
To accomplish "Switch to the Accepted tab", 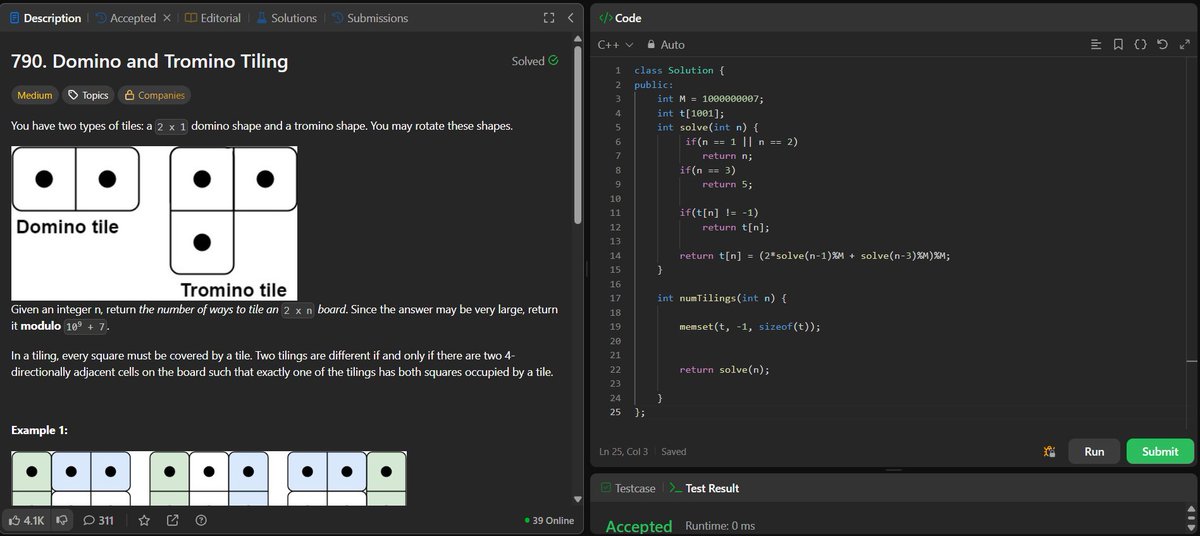I will click(x=125, y=18).
